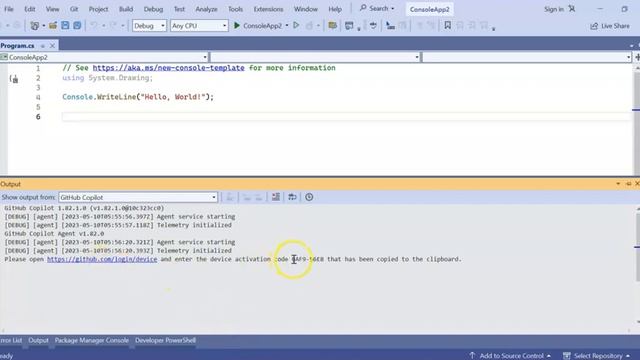Click the Find Message in Code icon
The image size is (640, 360).
point(230,197)
